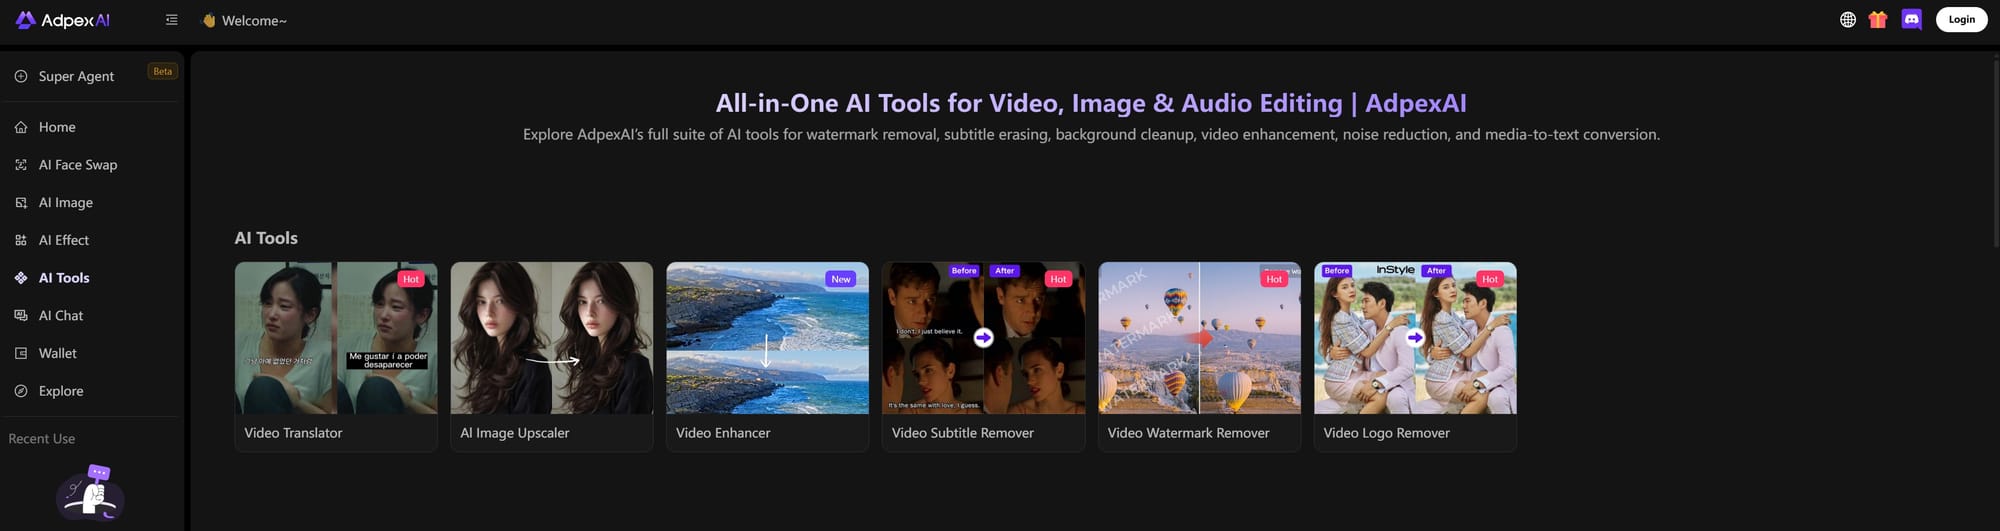Screen dimensions: 2000x531
Task: Click the All-in-One AI Tools headline
Action: coord(1091,103)
